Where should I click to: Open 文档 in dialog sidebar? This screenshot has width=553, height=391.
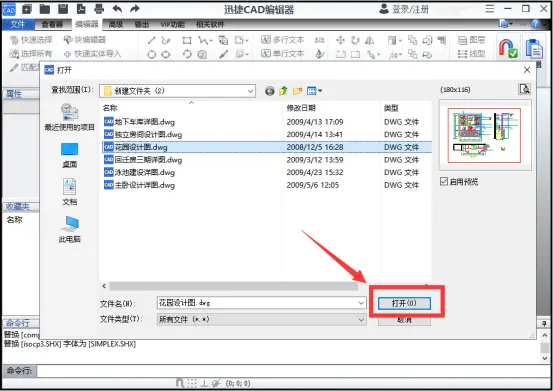[x=69, y=192]
